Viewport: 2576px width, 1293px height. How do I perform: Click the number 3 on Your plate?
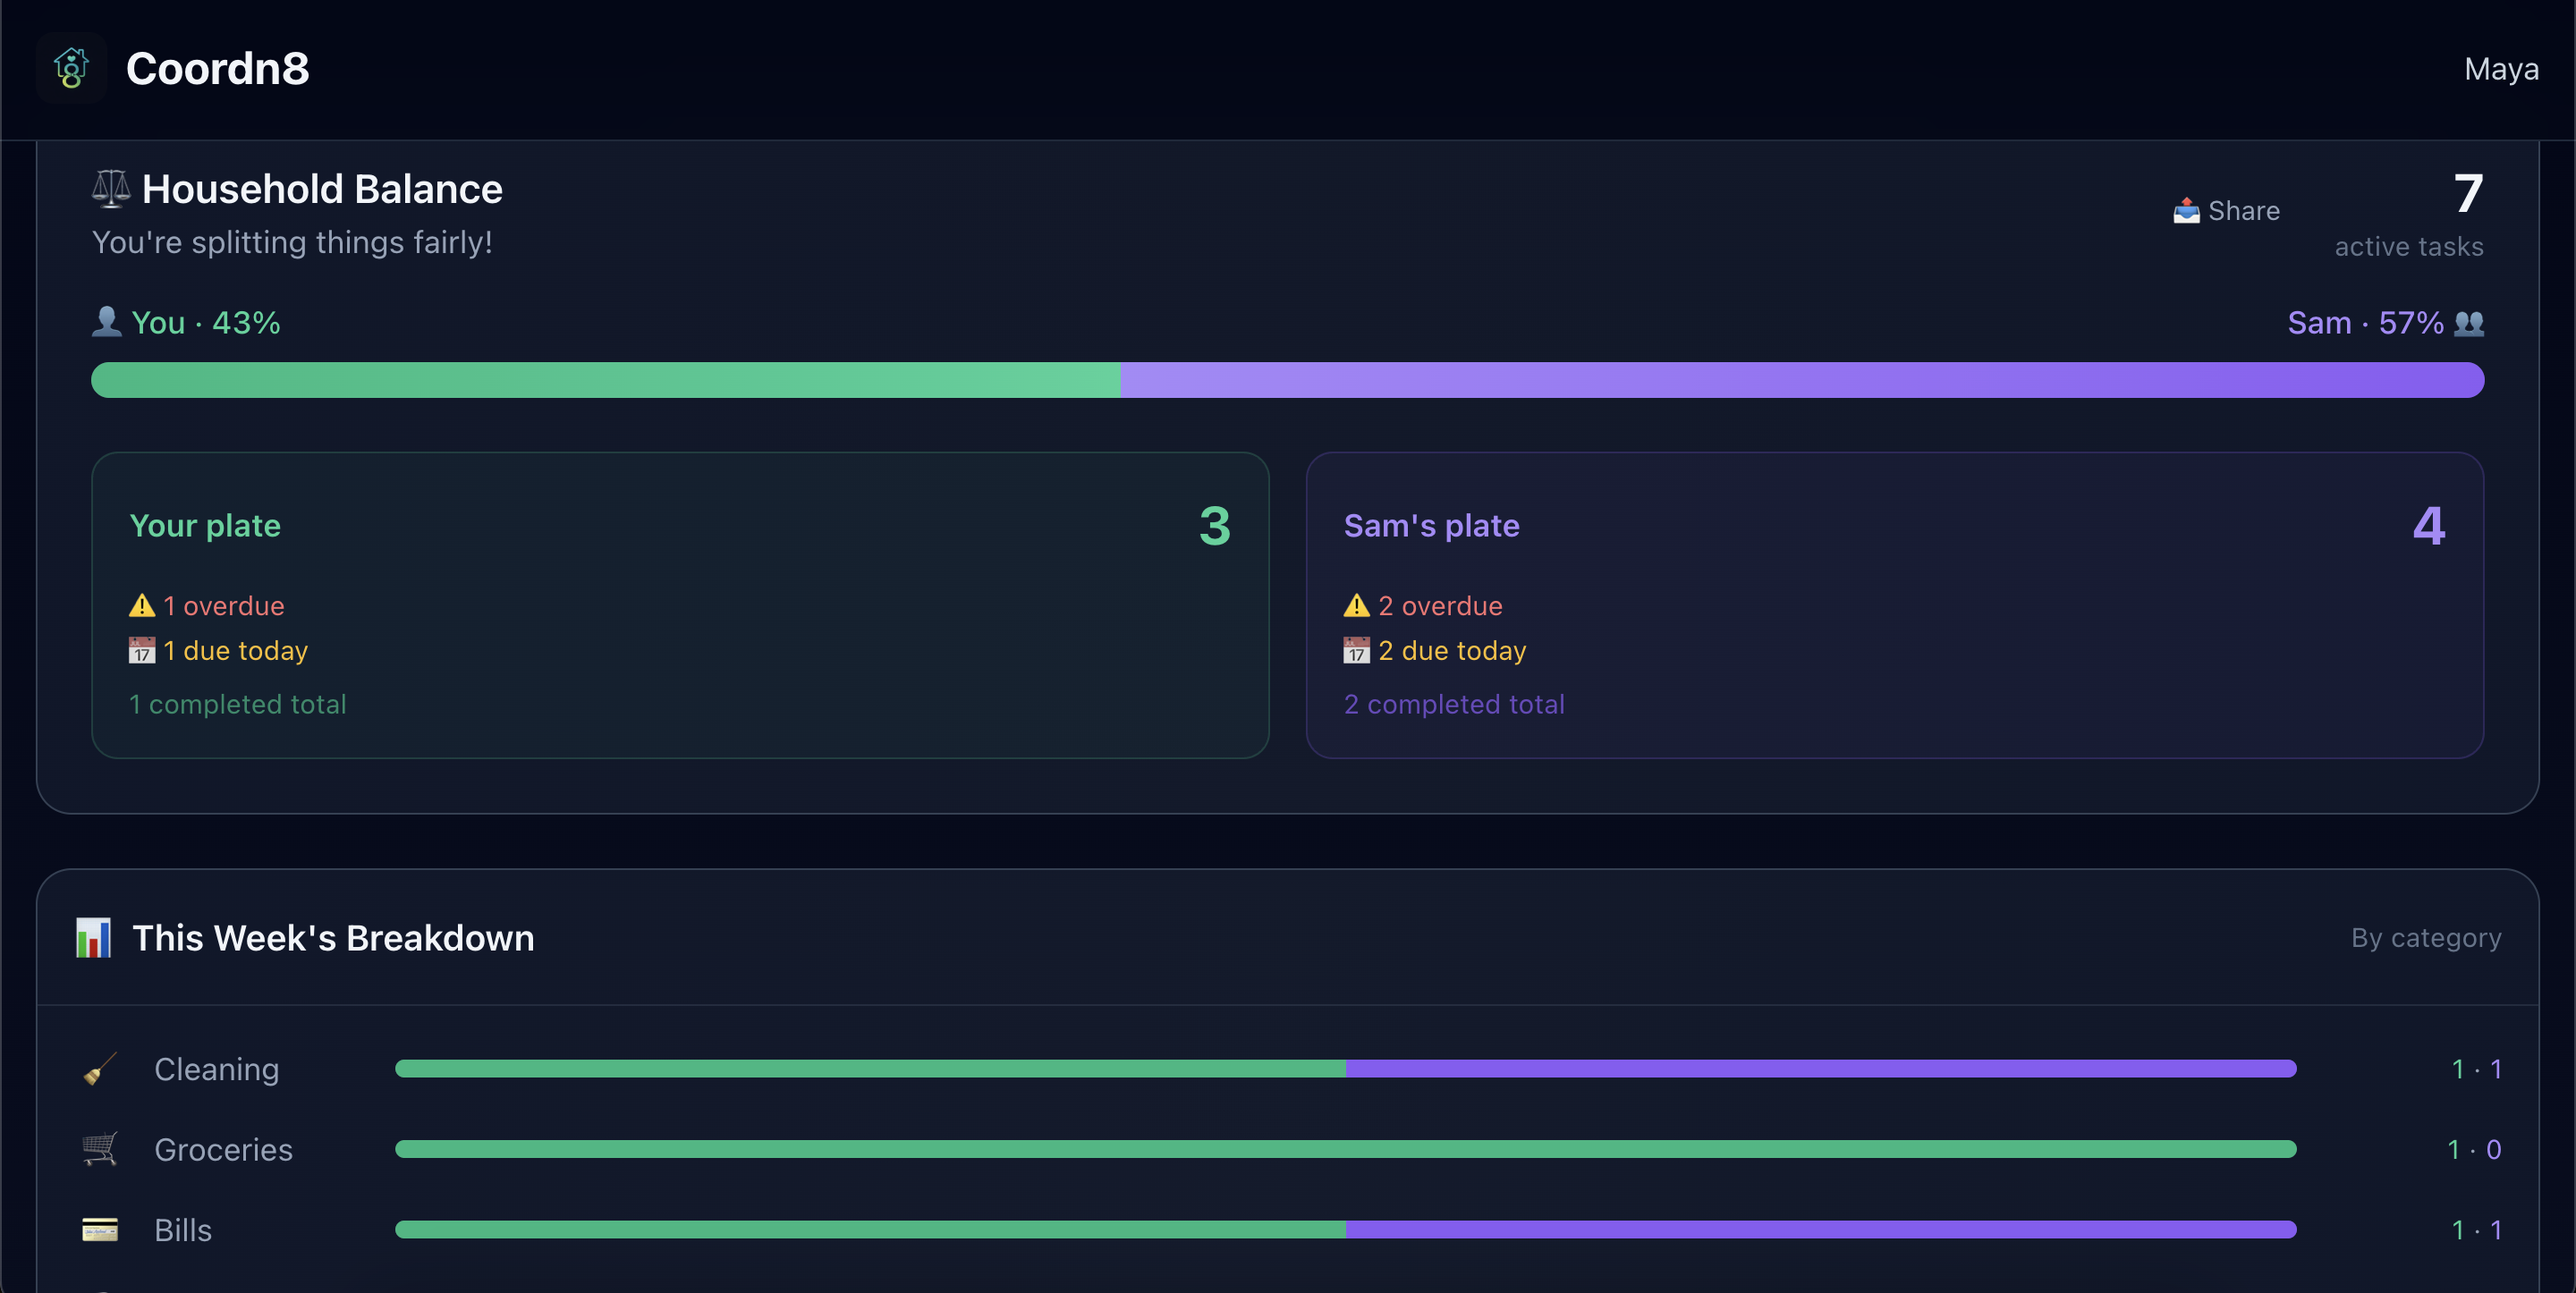(1214, 526)
